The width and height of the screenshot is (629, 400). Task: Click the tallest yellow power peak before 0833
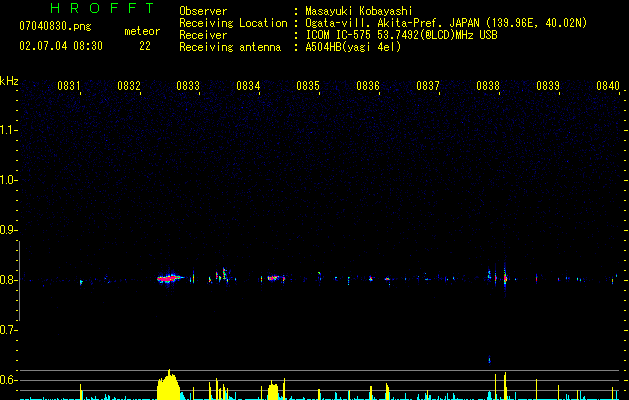(169, 384)
